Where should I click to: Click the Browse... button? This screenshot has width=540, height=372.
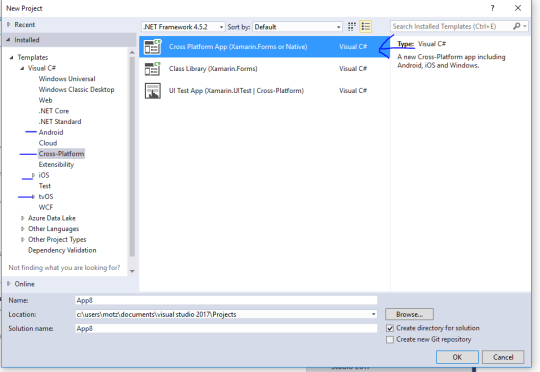[x=409, y=314]
